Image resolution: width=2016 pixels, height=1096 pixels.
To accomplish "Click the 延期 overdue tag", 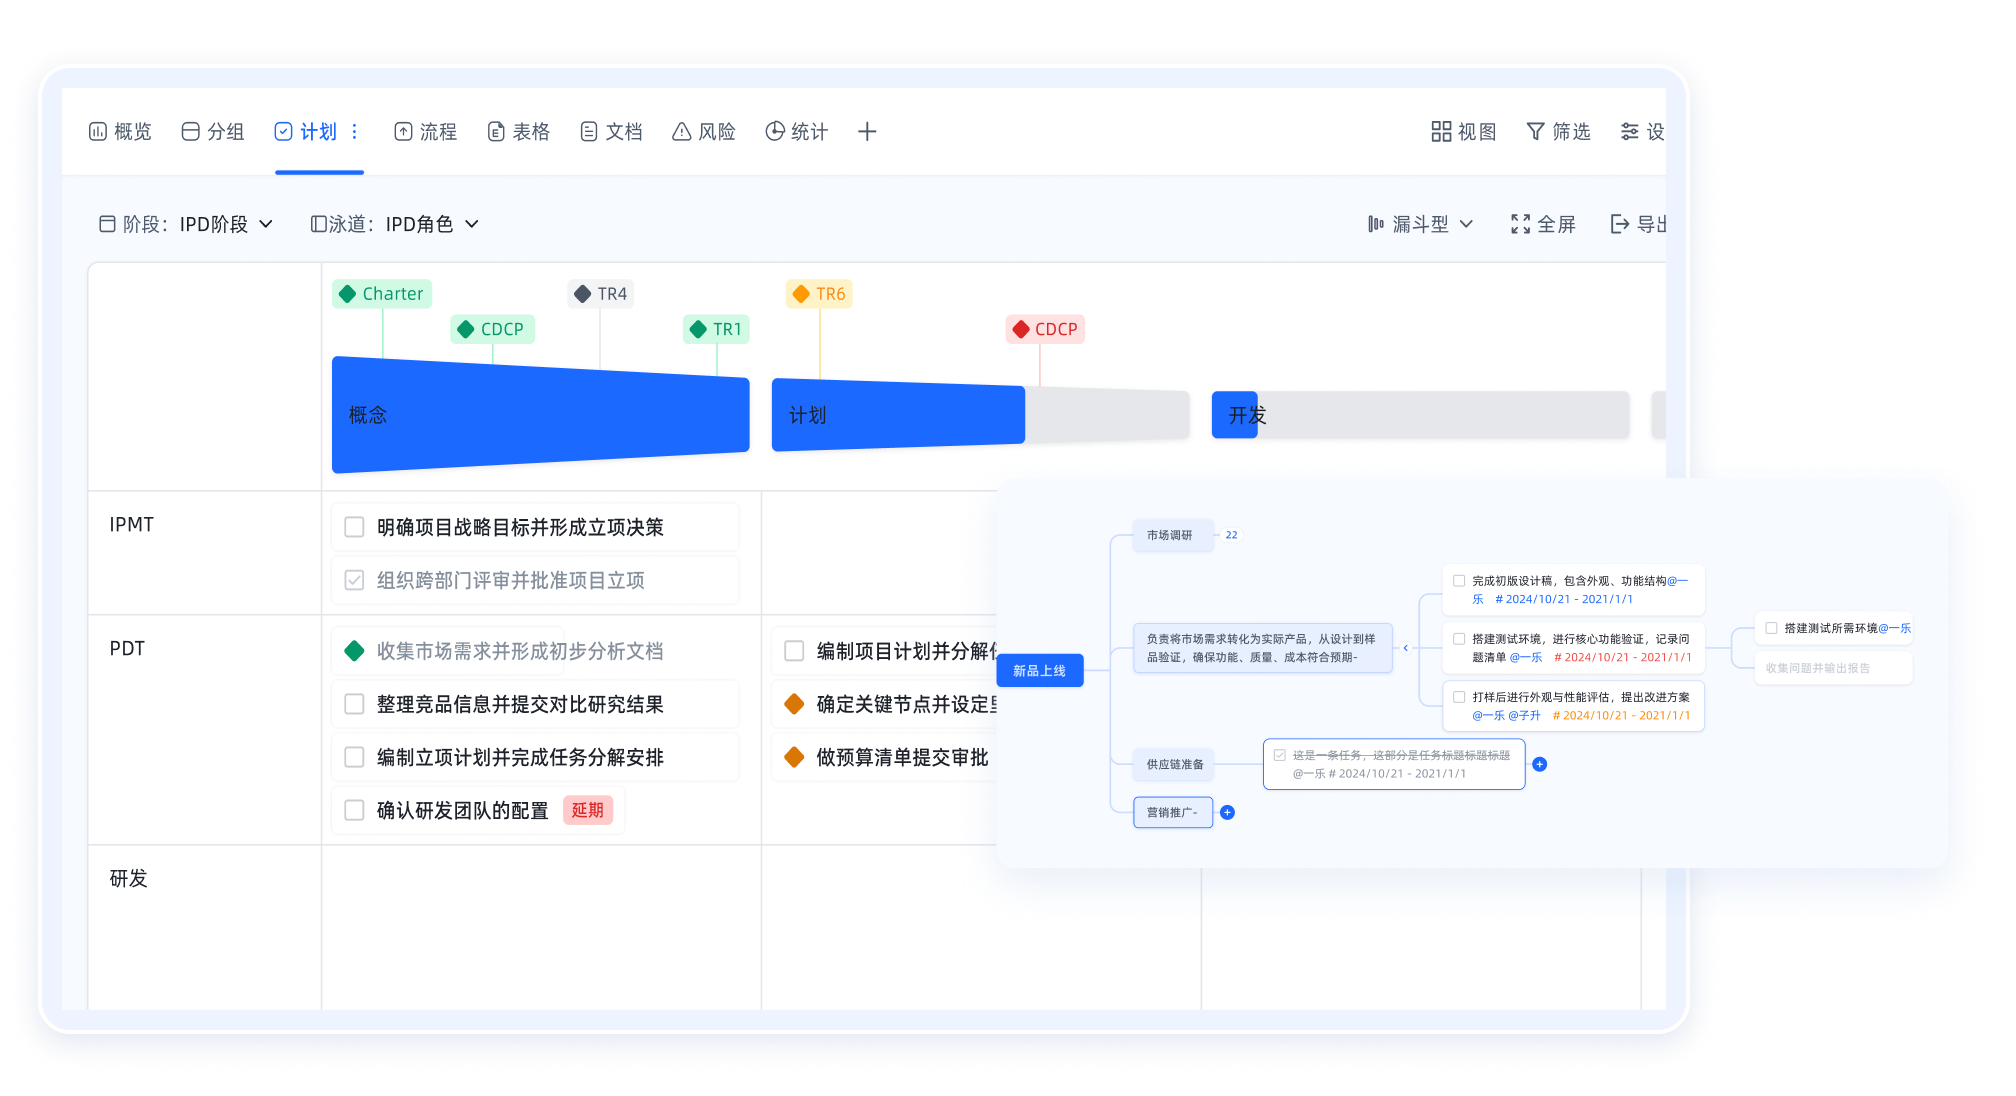I will 588,810.
